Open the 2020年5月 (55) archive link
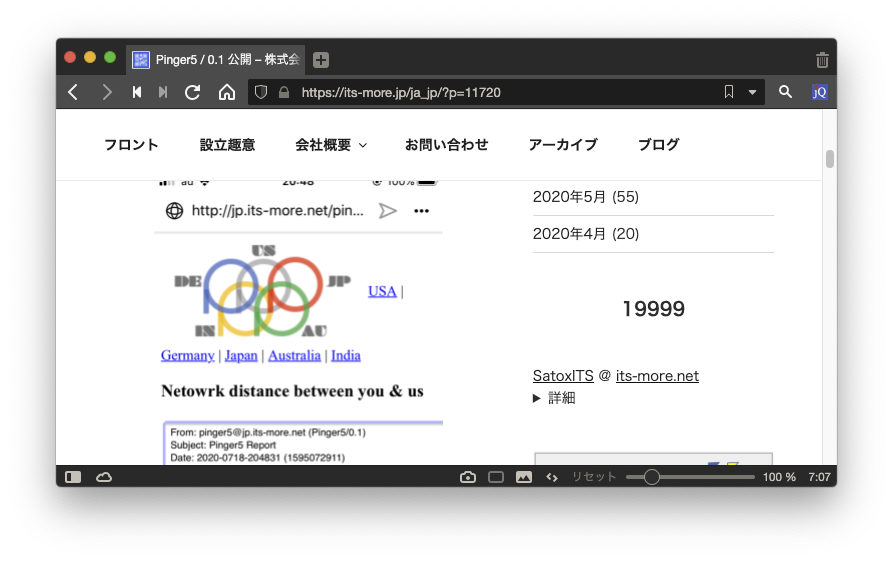The width and height of the screenshot is (893, 561). tap(585, 197)
